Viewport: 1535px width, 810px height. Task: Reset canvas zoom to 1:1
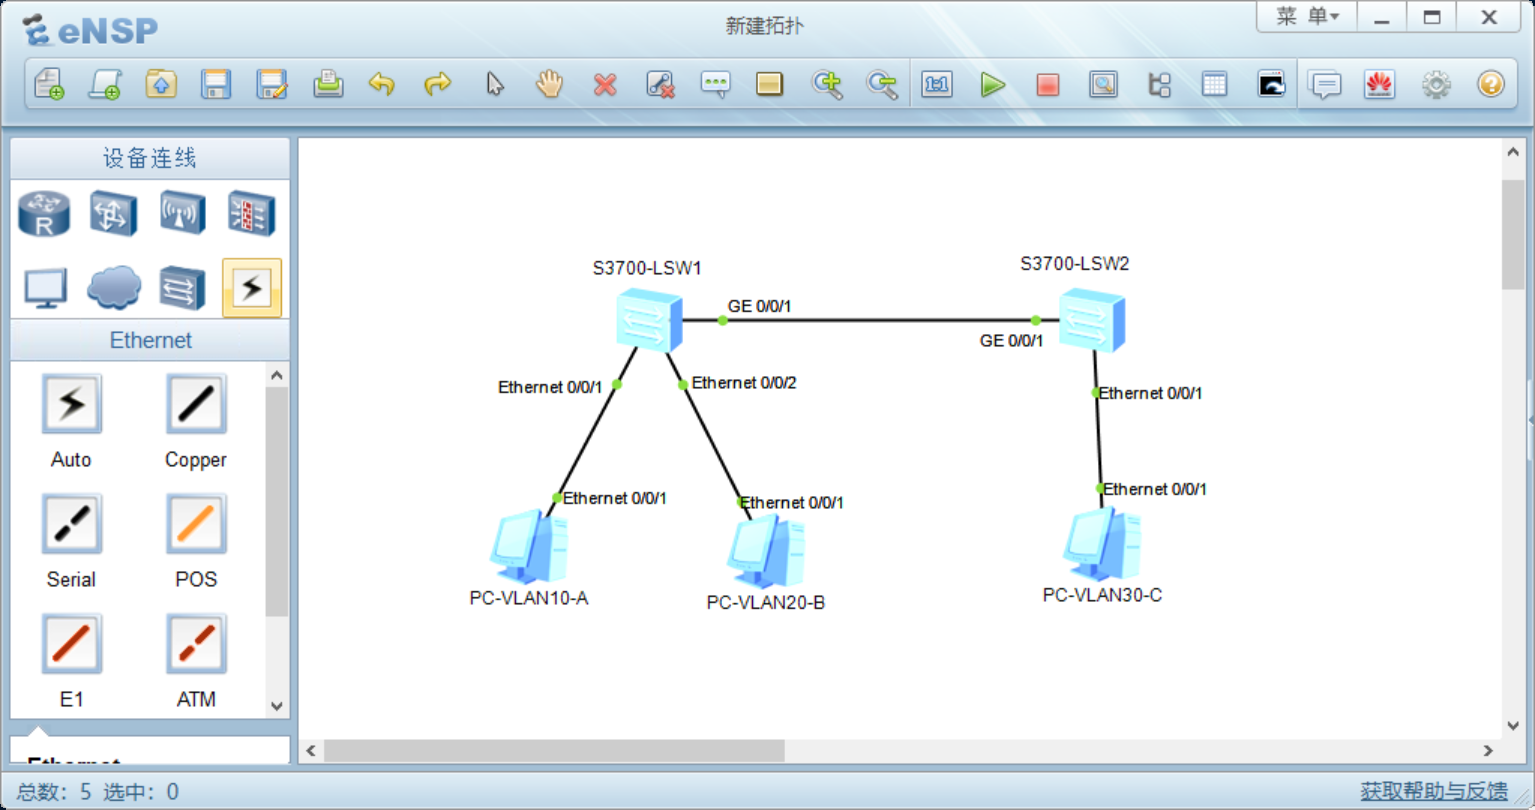click(x=937, y=84)
